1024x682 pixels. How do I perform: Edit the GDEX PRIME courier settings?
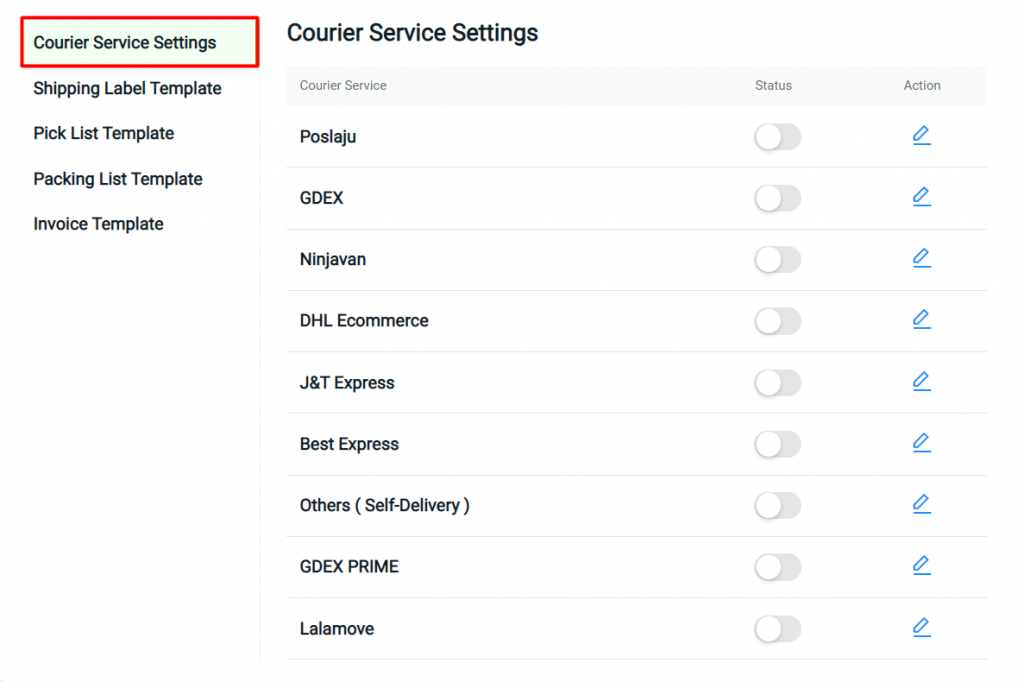[x=921, y=566]
